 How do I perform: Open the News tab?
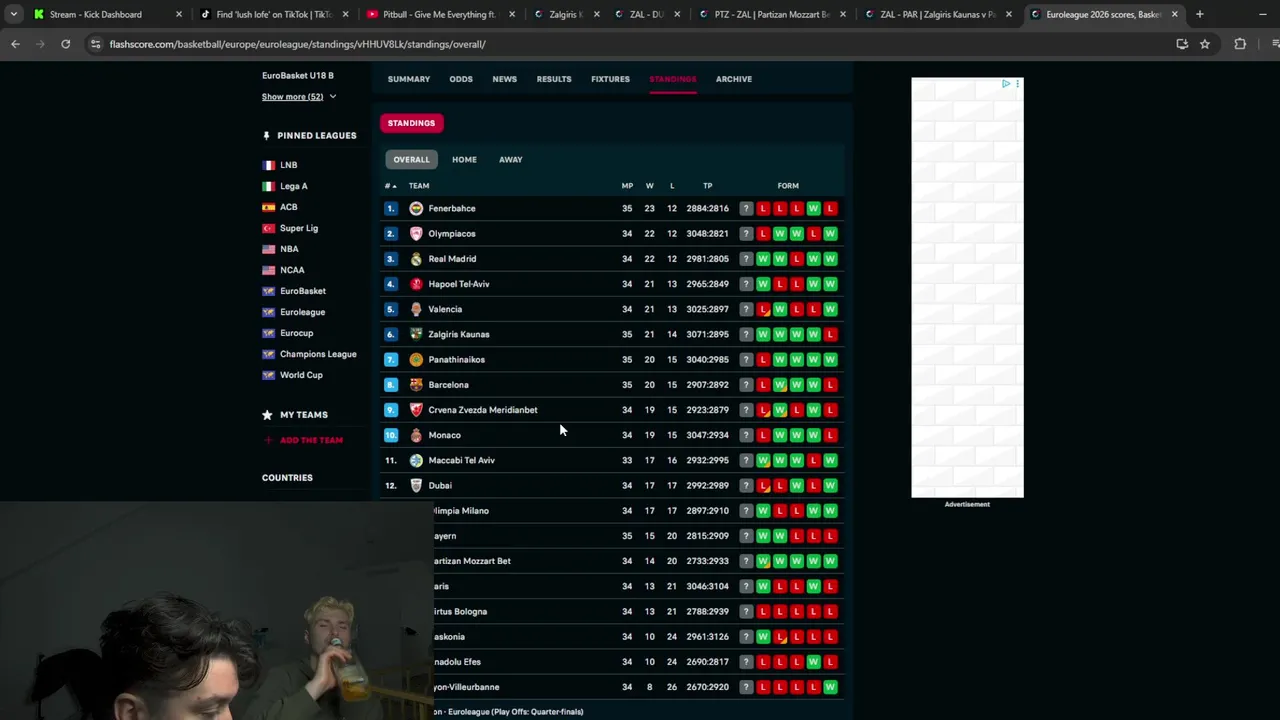tap(504, 79)
